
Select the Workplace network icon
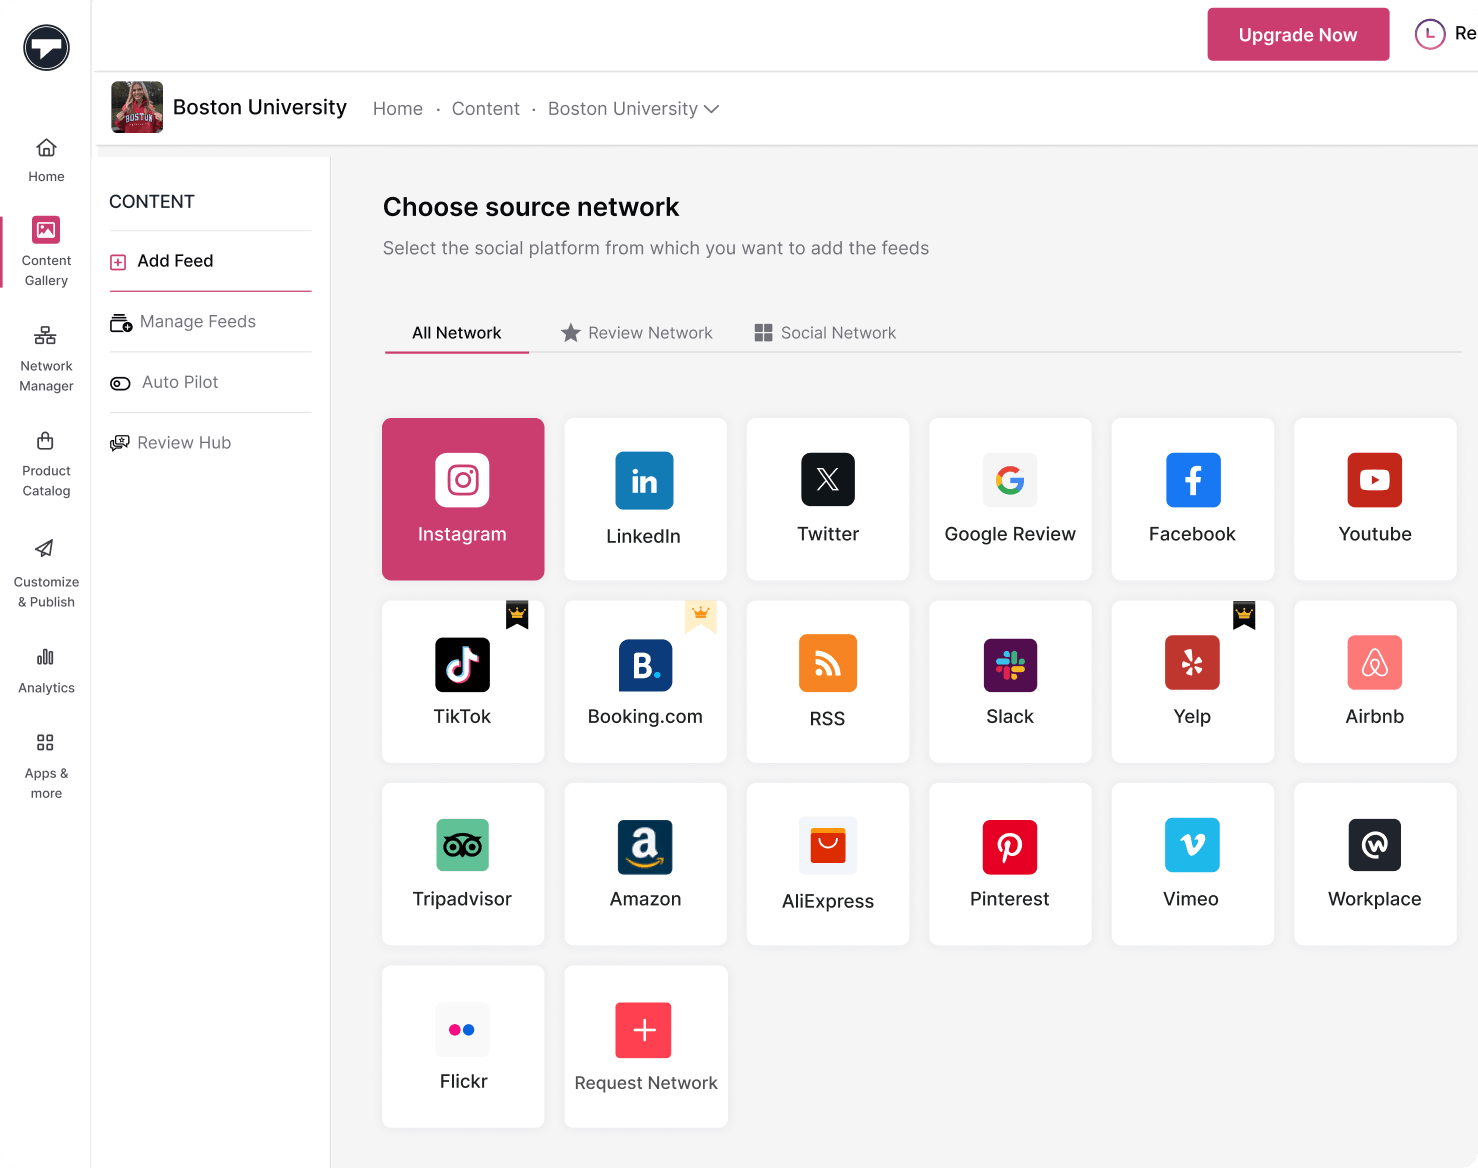point(1375,845)
